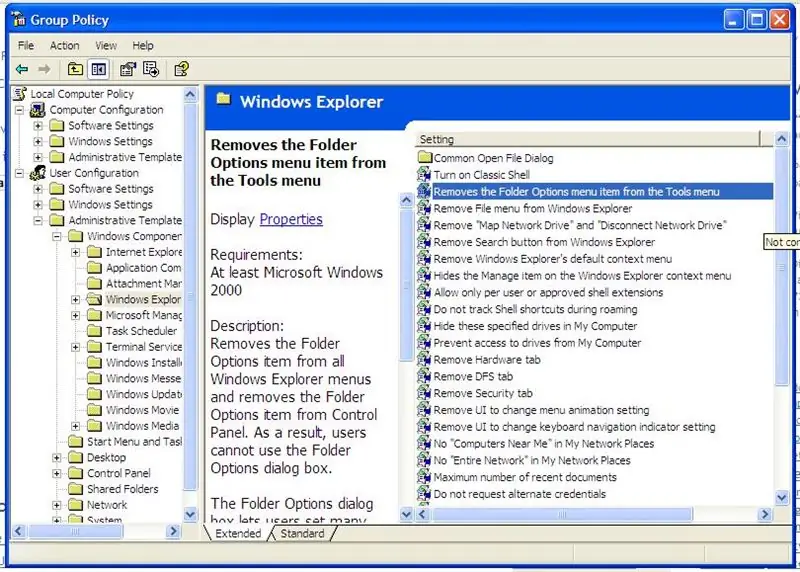The image size is (800, 572).
Task: Open the Action menu
Action: click(x=64, y=45)
